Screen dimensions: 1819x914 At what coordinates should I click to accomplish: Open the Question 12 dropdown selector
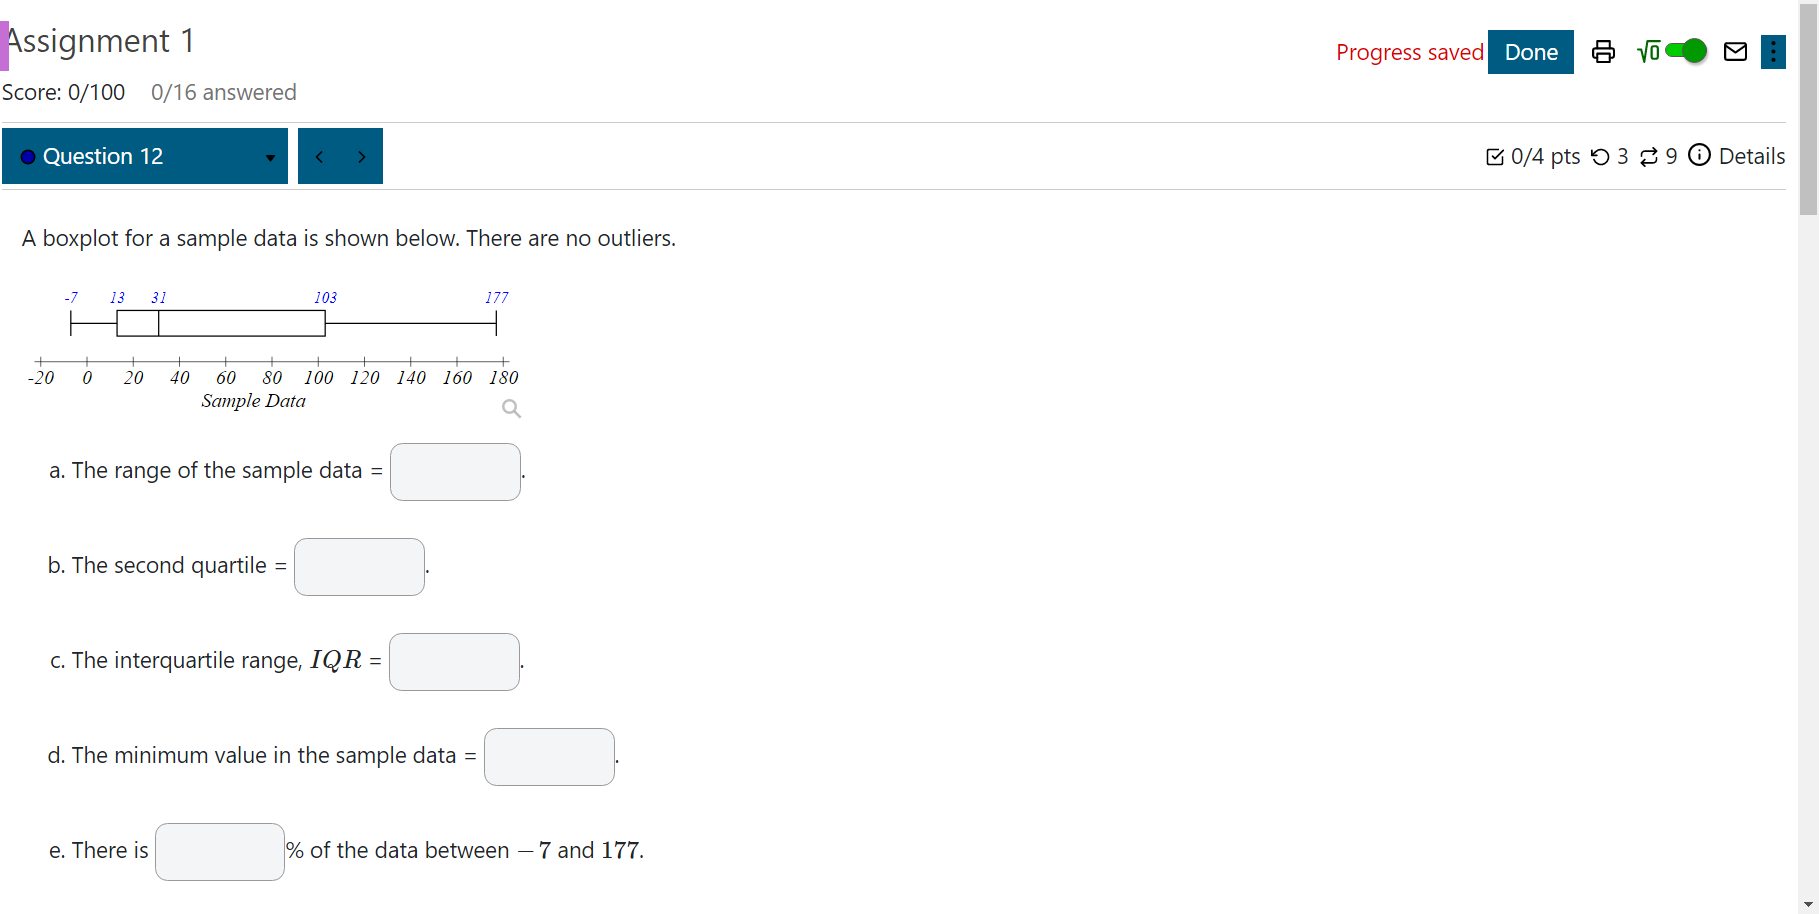coord(268,157)
